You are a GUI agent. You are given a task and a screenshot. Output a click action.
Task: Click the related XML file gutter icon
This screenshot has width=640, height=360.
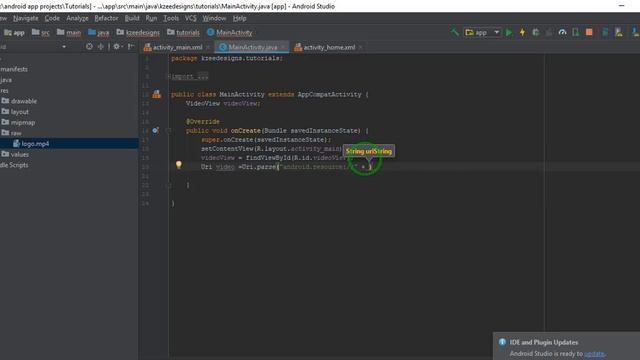[156, 94]
